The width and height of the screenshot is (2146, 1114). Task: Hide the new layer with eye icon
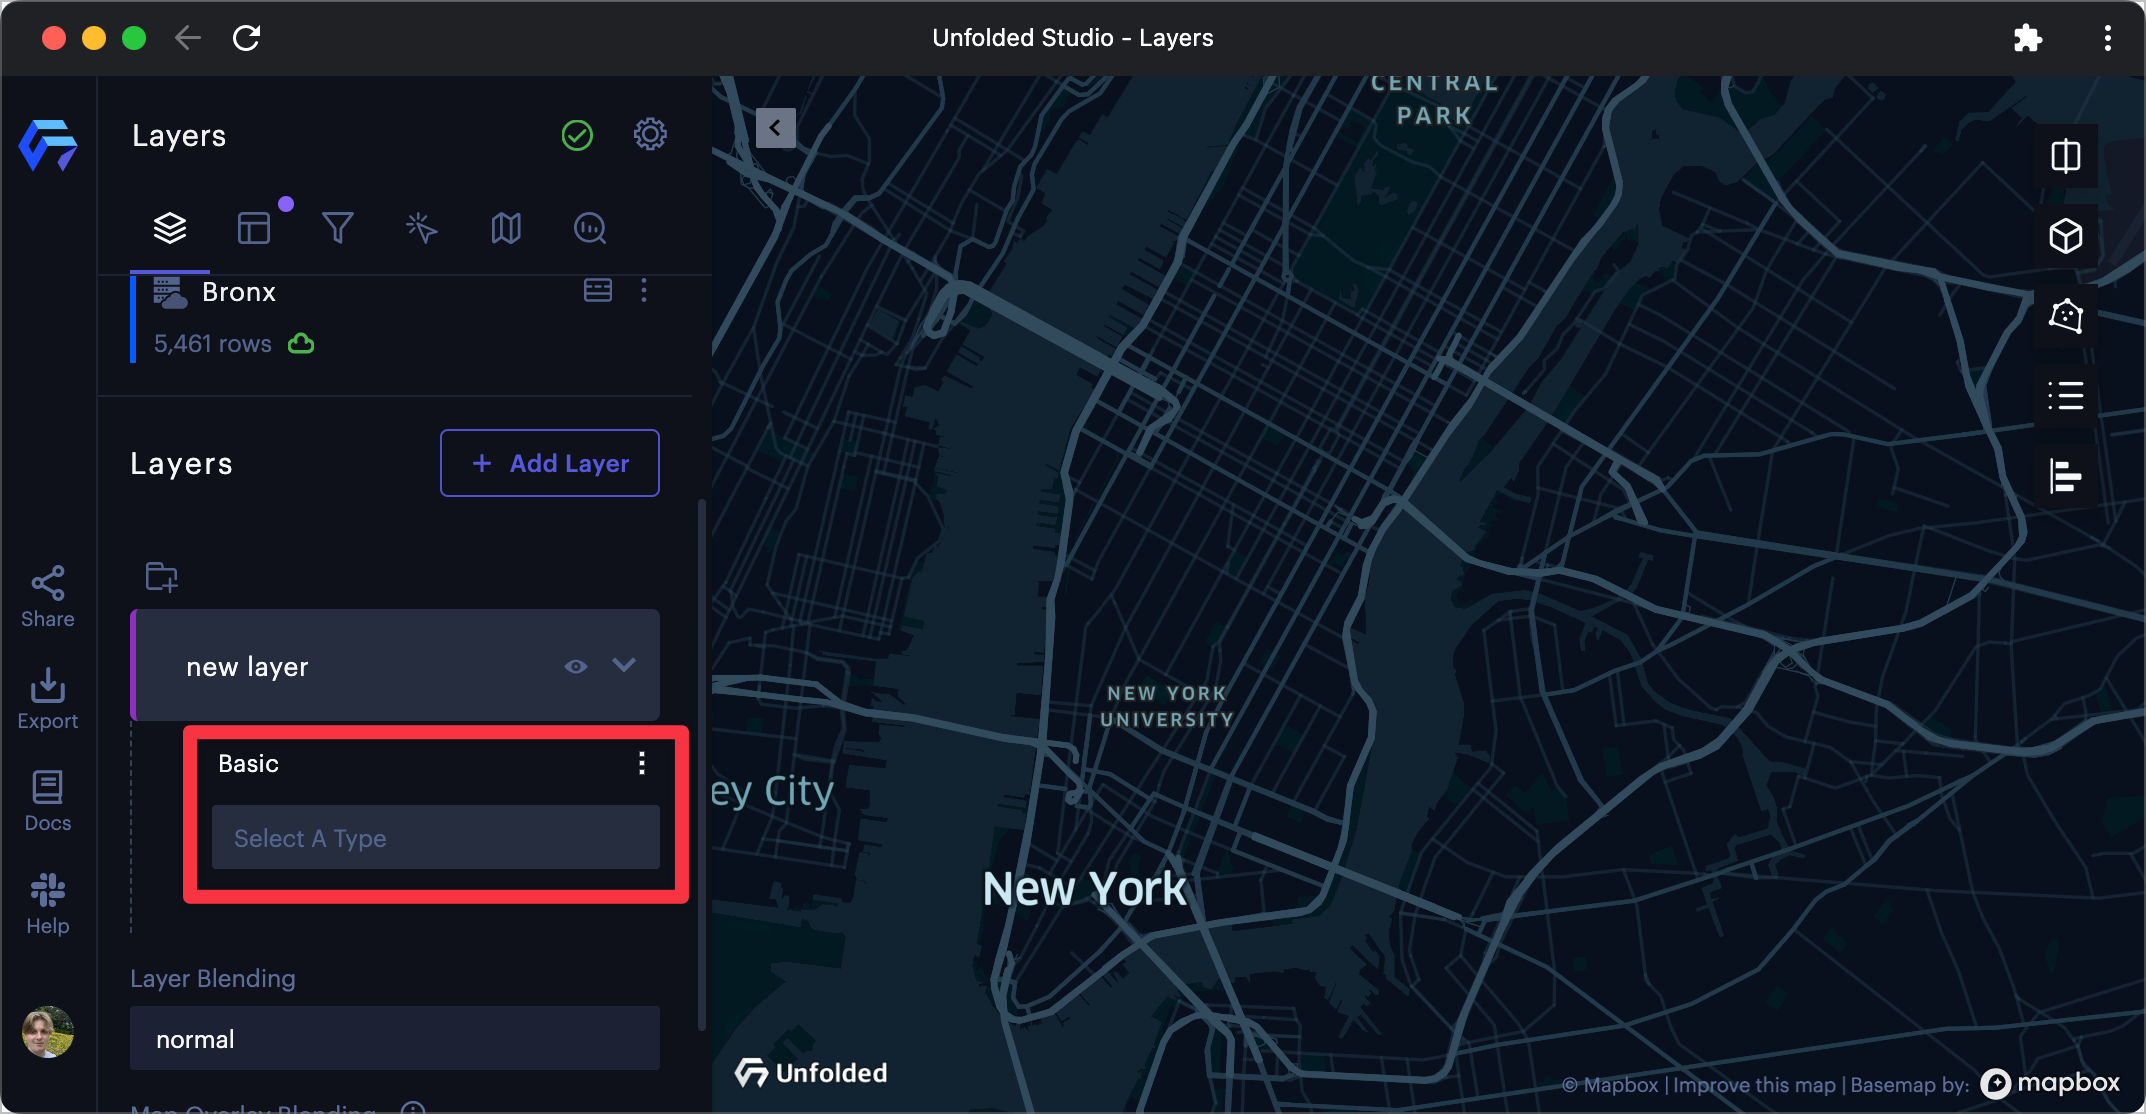point(575,666)
